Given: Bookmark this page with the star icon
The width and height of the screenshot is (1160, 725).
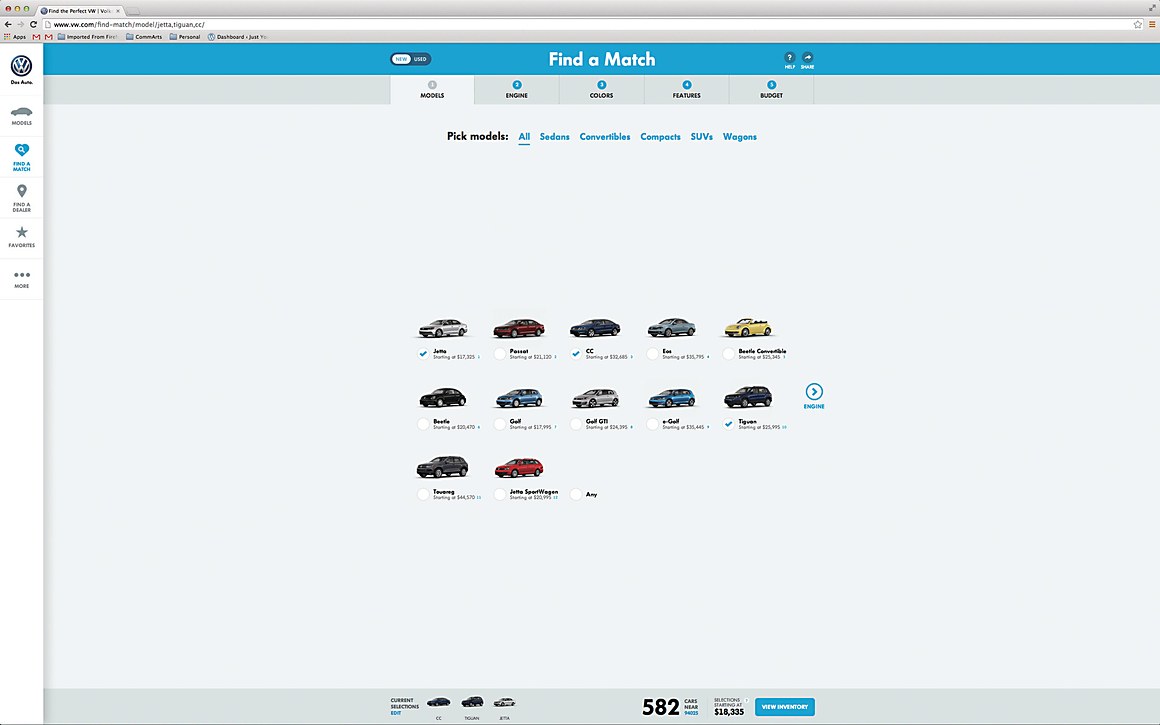Looking at the screenshot, I should (x=1138, y=24).
